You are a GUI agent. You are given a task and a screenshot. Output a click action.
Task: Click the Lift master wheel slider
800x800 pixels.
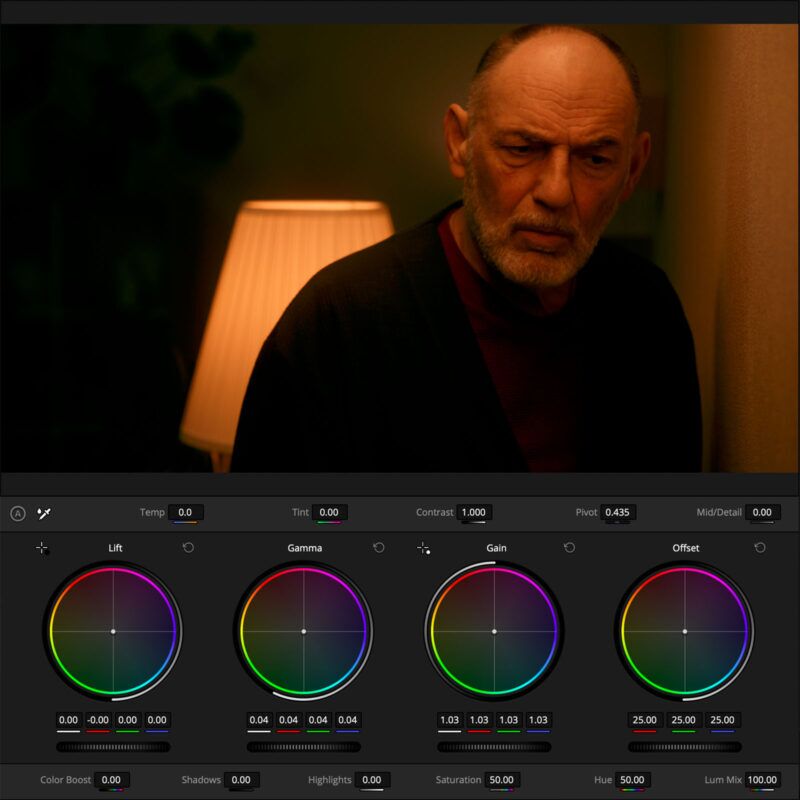113,747
